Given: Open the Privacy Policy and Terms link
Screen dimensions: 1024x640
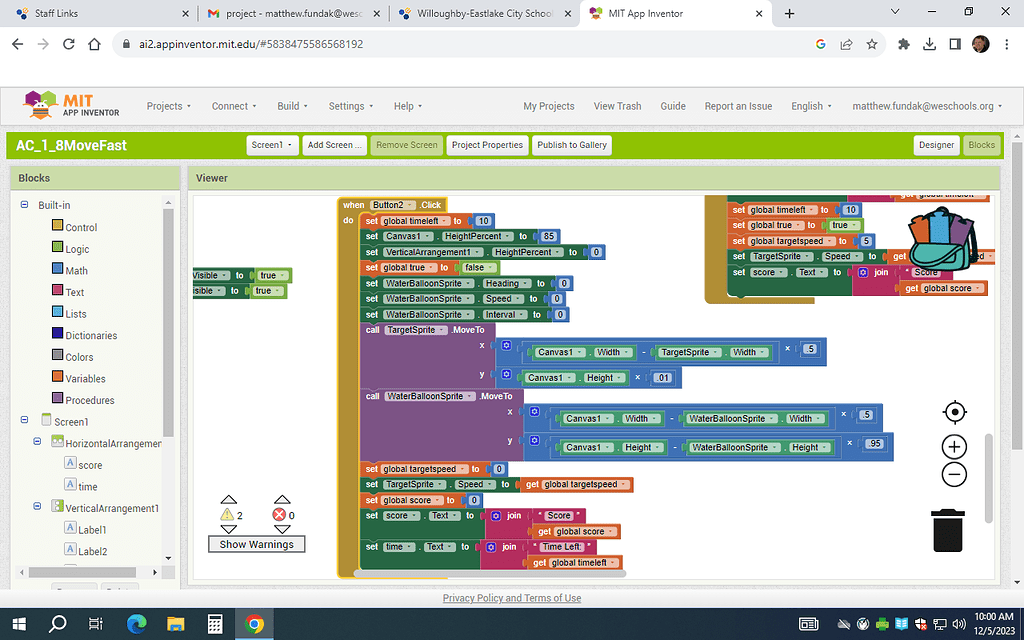Looking at the screenshot, I should [x=512, y=597].
